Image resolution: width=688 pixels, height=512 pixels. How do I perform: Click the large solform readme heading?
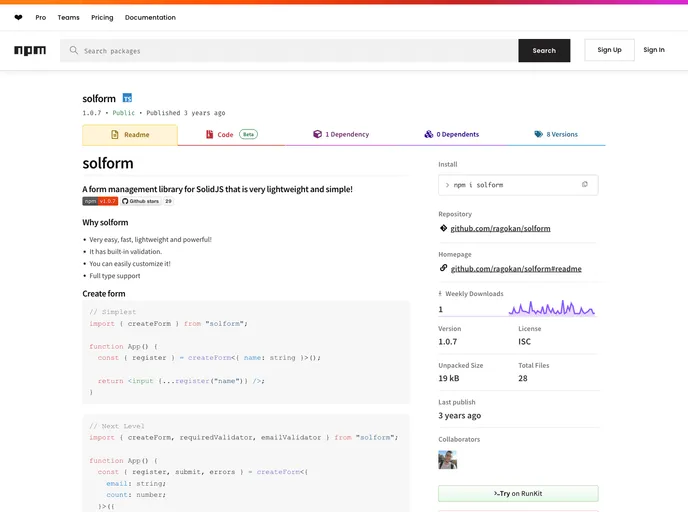(x=108, y=163)
